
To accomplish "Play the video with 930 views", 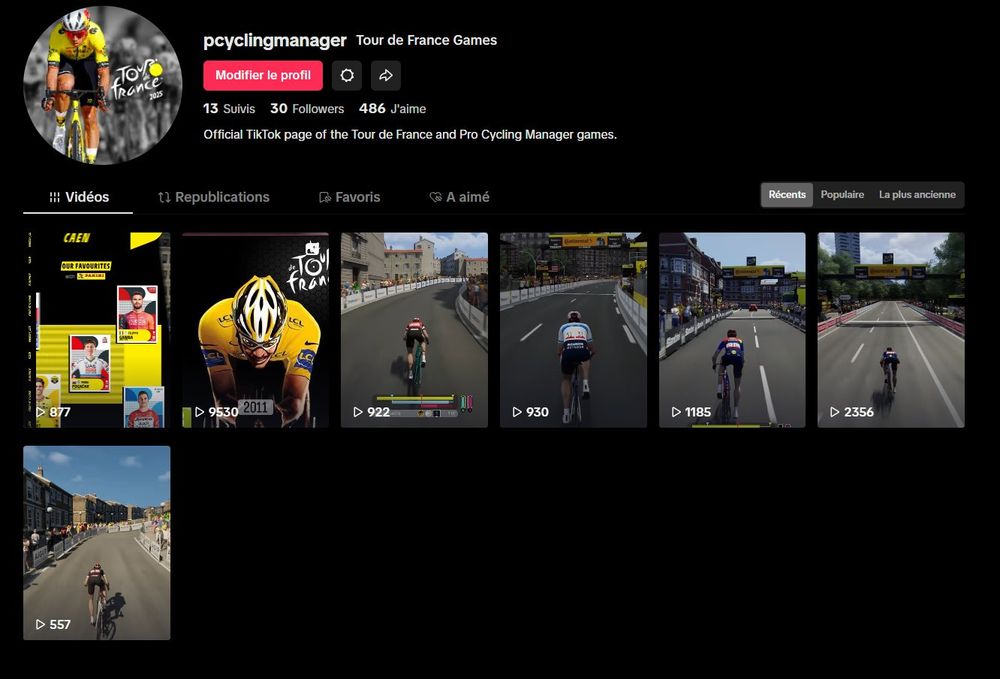I will 573,330.
